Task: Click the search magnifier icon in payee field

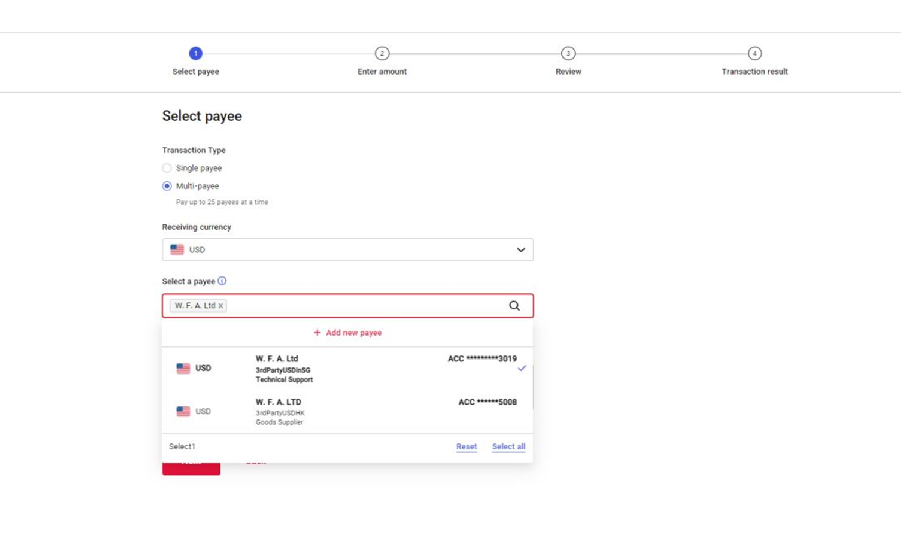Action: click(x=514, y=306)
